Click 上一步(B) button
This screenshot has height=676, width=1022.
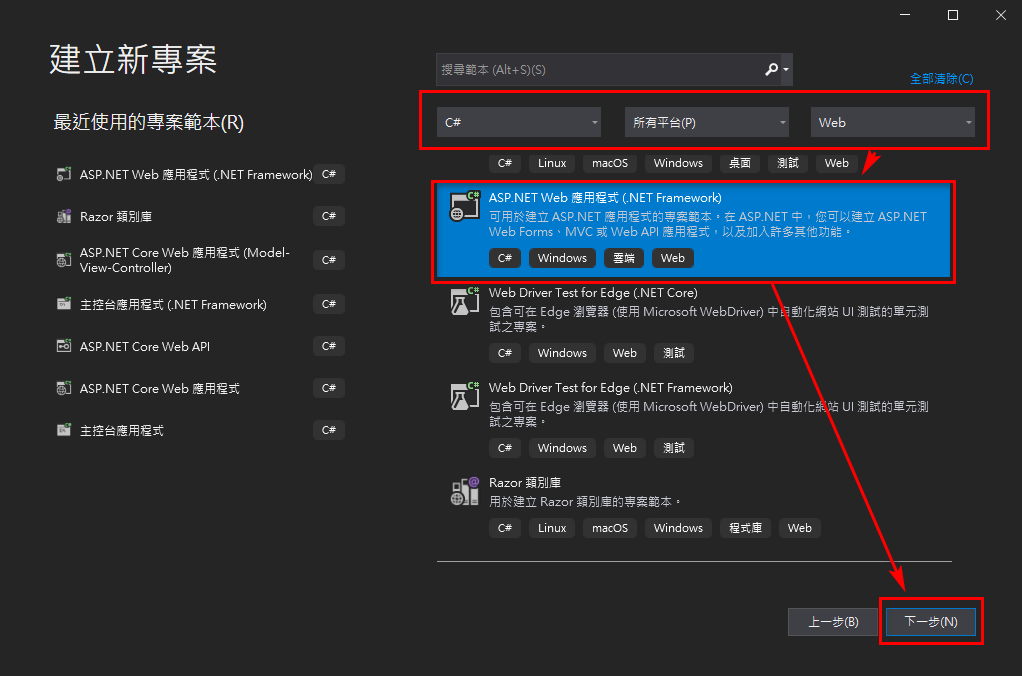tap(833, 622)
